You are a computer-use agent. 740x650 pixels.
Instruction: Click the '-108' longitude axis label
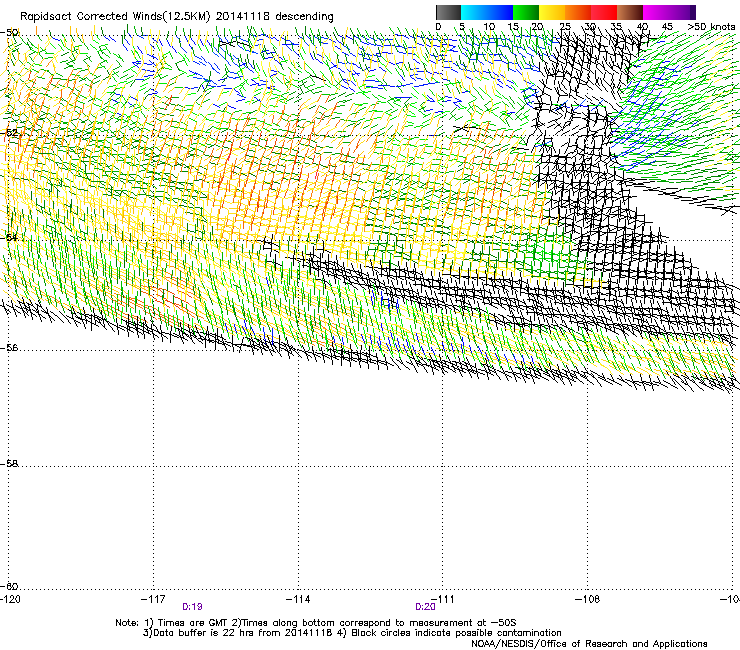pyautogui.click(x=588, y=599)
